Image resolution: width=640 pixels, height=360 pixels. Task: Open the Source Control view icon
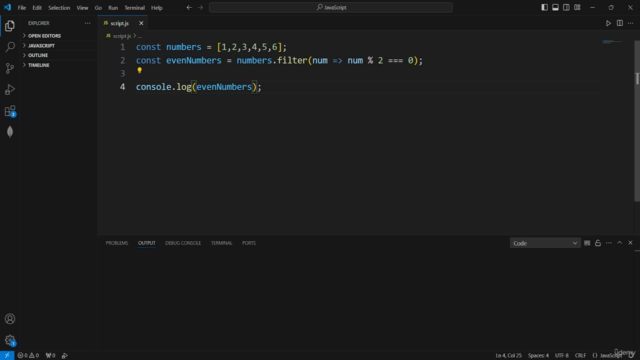10,68
